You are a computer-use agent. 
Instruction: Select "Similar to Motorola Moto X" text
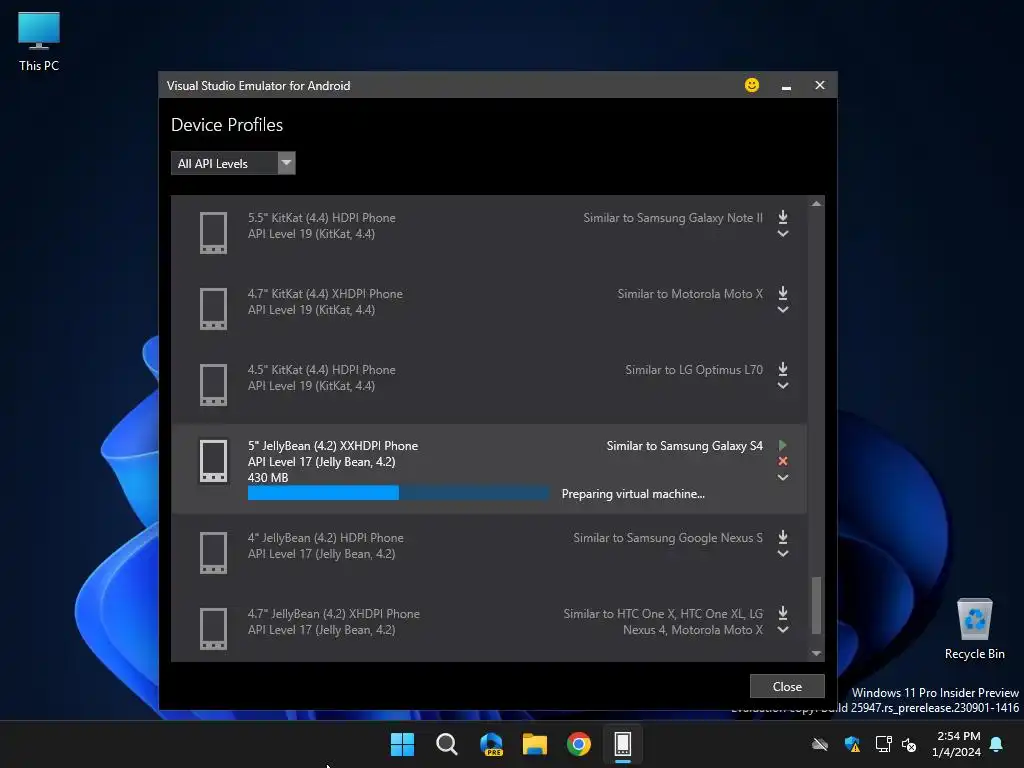(690, 294)
